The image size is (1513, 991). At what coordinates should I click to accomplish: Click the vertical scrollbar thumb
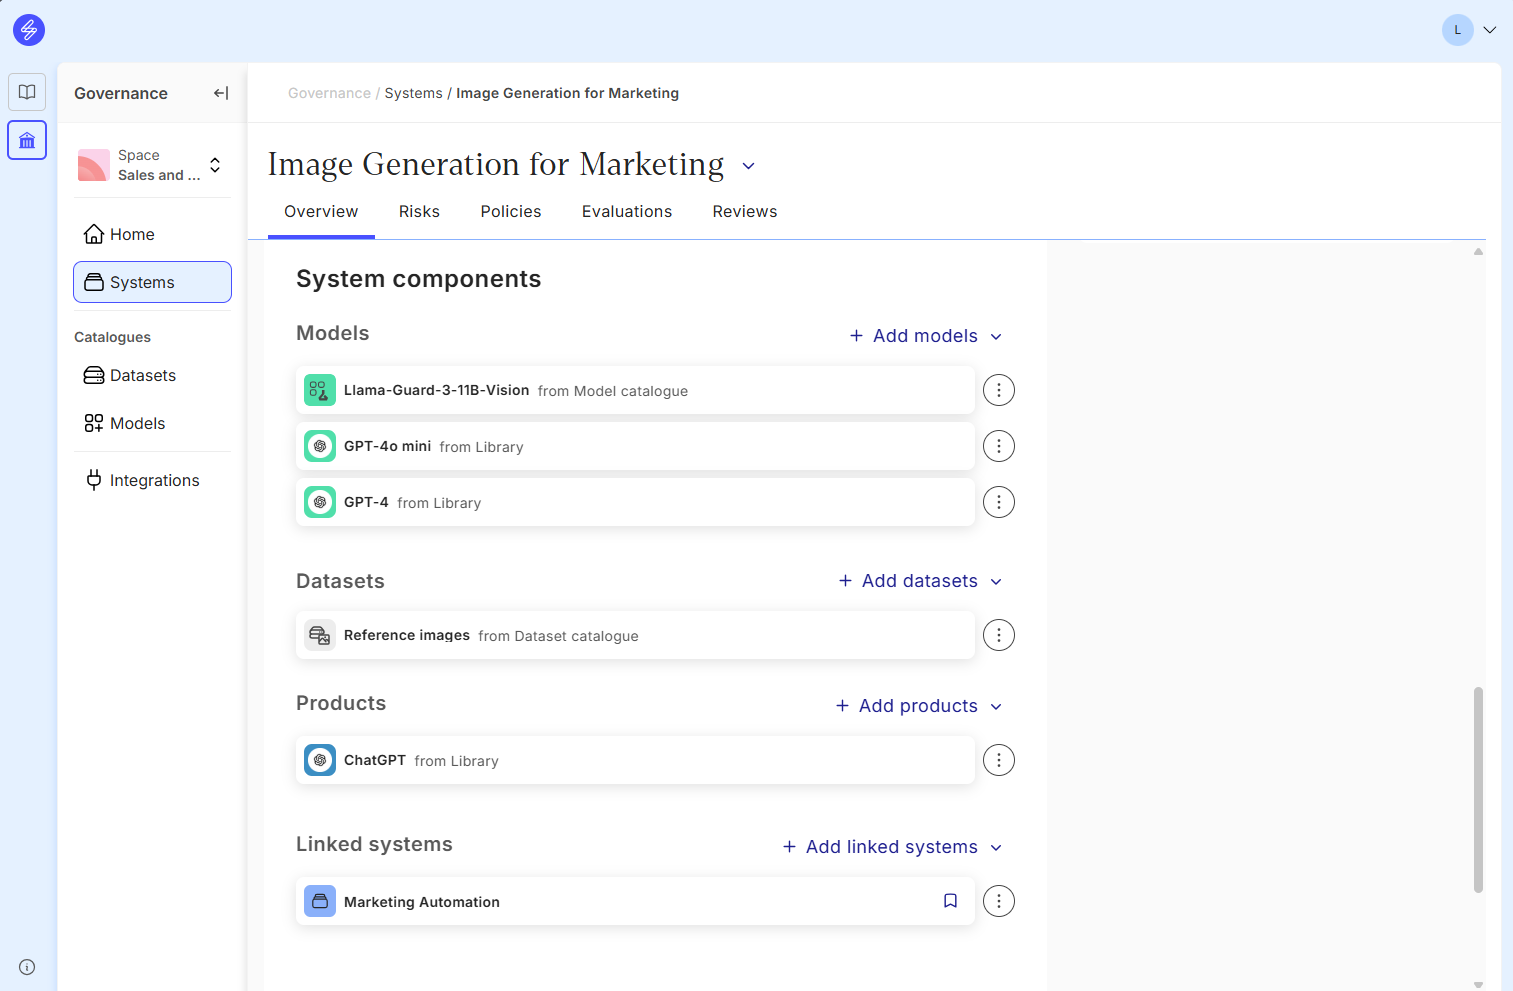tap(1478, 788)
